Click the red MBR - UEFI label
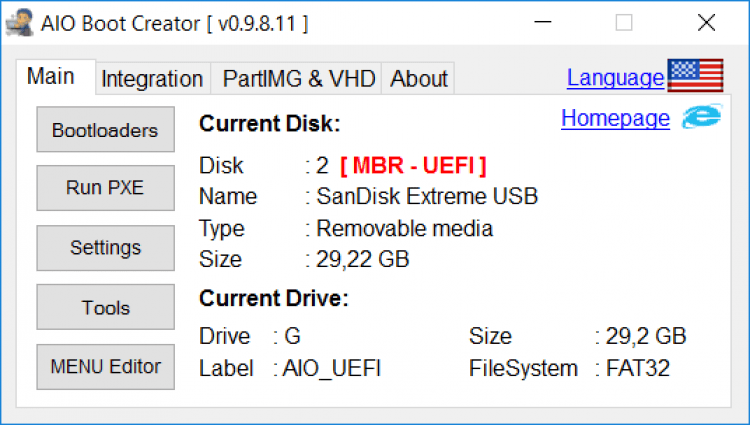The image size is (750, 425). pos(413,165)
